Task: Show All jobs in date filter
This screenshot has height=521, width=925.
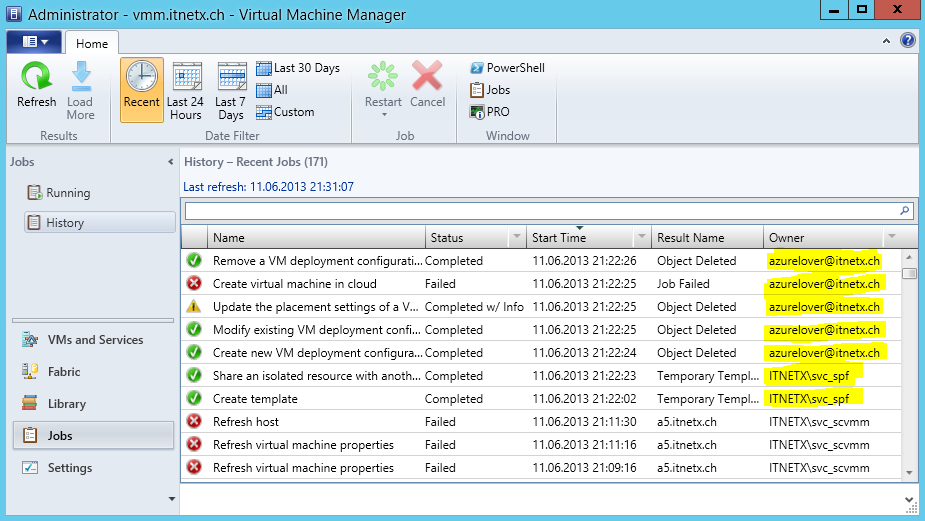Action: tap(272, 90)
